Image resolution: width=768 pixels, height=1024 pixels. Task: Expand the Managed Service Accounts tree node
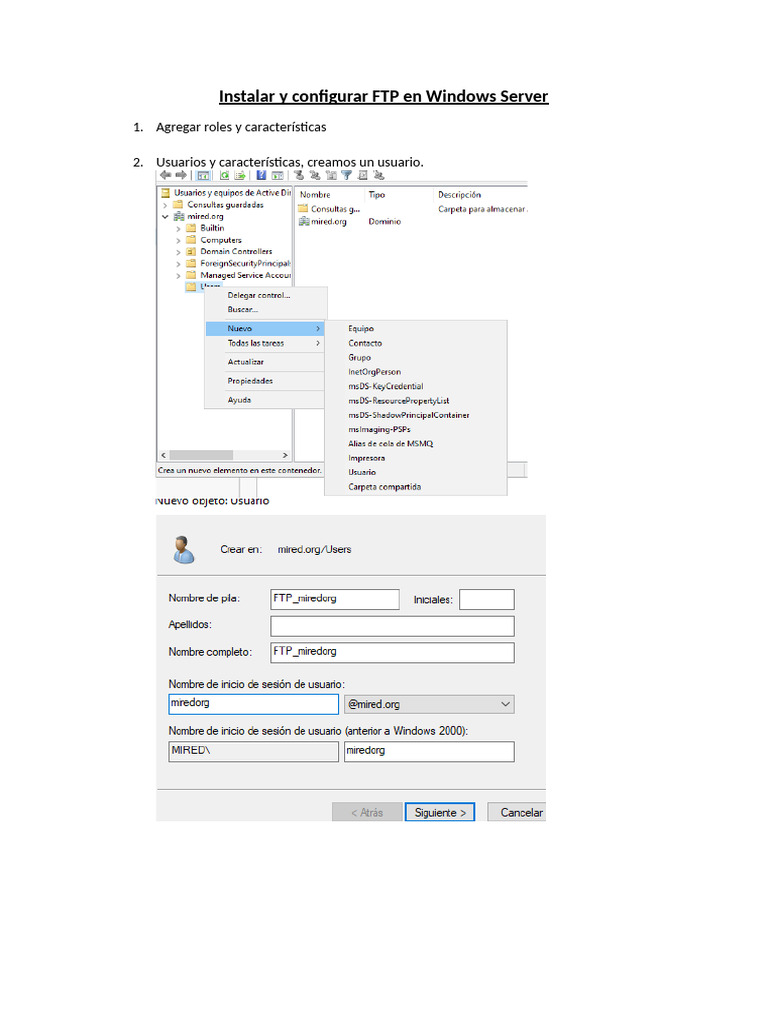pyautogui.click(x=178, y=276)
